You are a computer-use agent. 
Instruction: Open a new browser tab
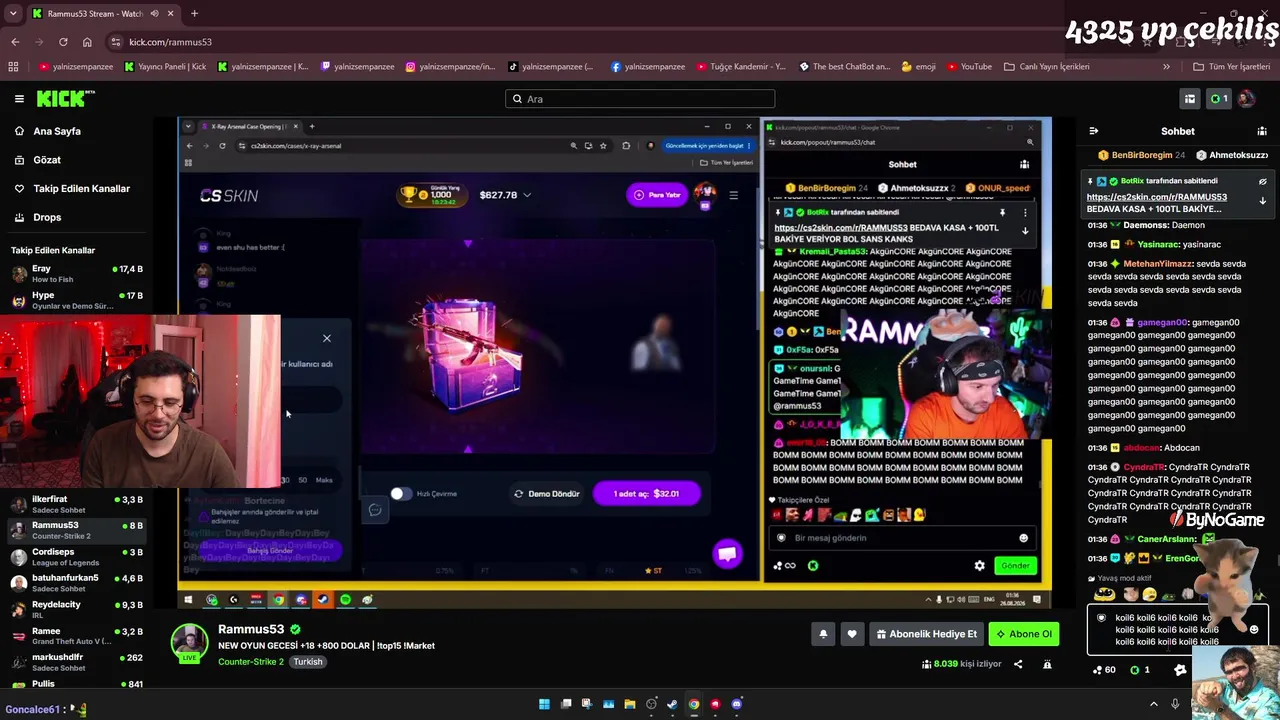tap(194, 14)
